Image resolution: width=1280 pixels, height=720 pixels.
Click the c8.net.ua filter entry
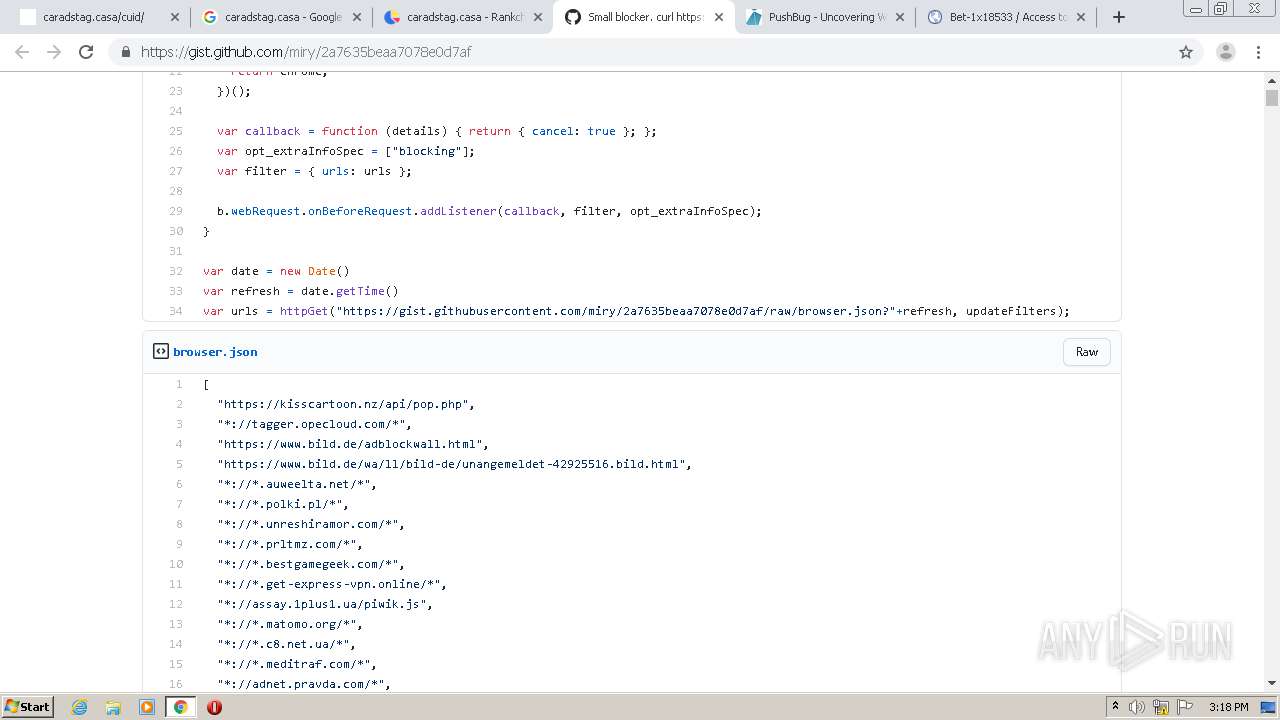tap(286, 644)
